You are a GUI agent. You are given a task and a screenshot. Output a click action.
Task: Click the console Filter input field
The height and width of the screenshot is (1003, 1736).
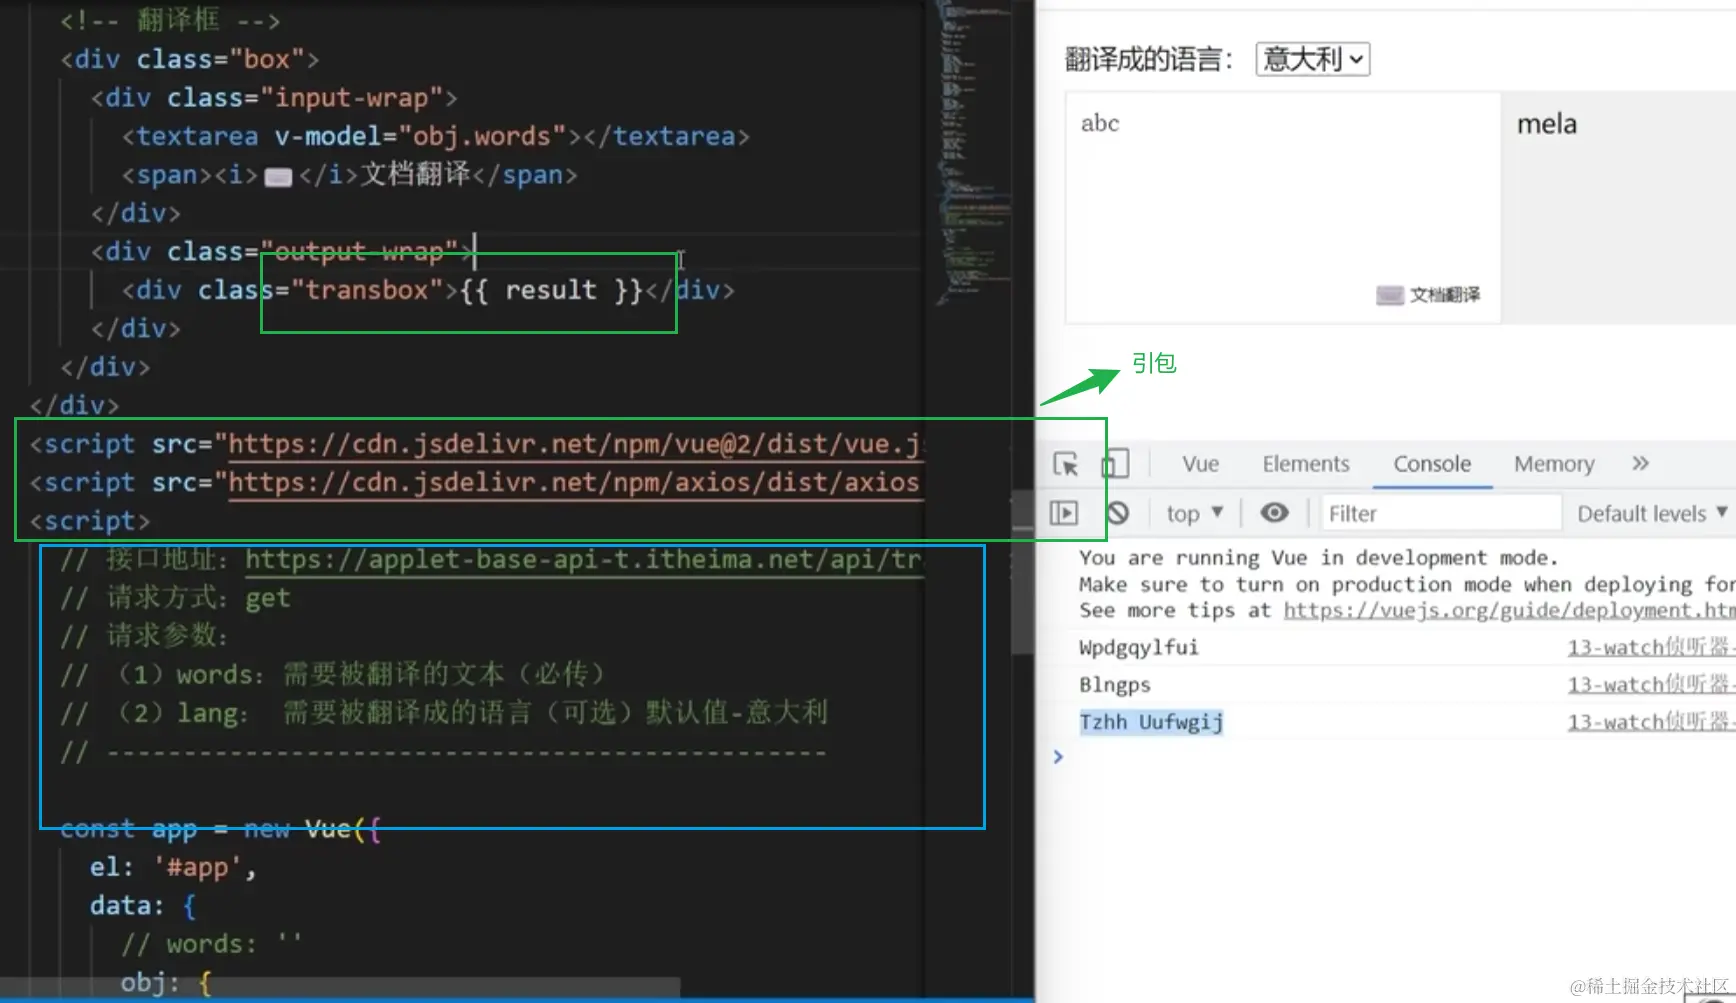pyautogui.click(x=1441, y=514)
